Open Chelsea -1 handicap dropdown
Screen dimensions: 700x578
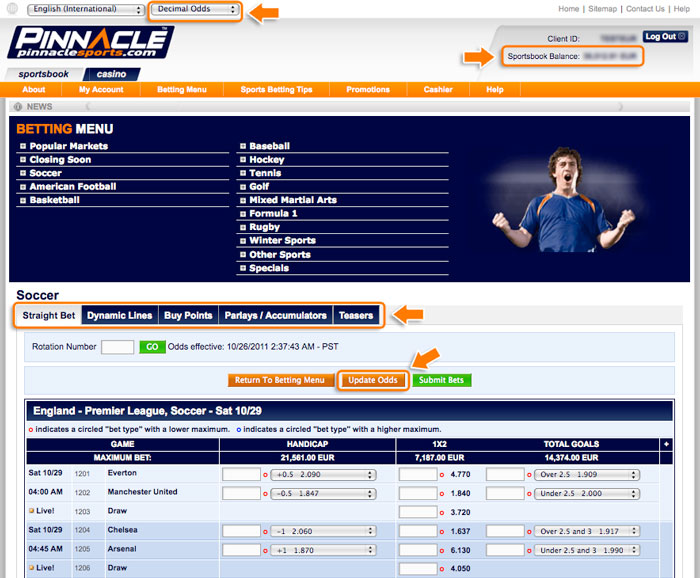point(323,531)
